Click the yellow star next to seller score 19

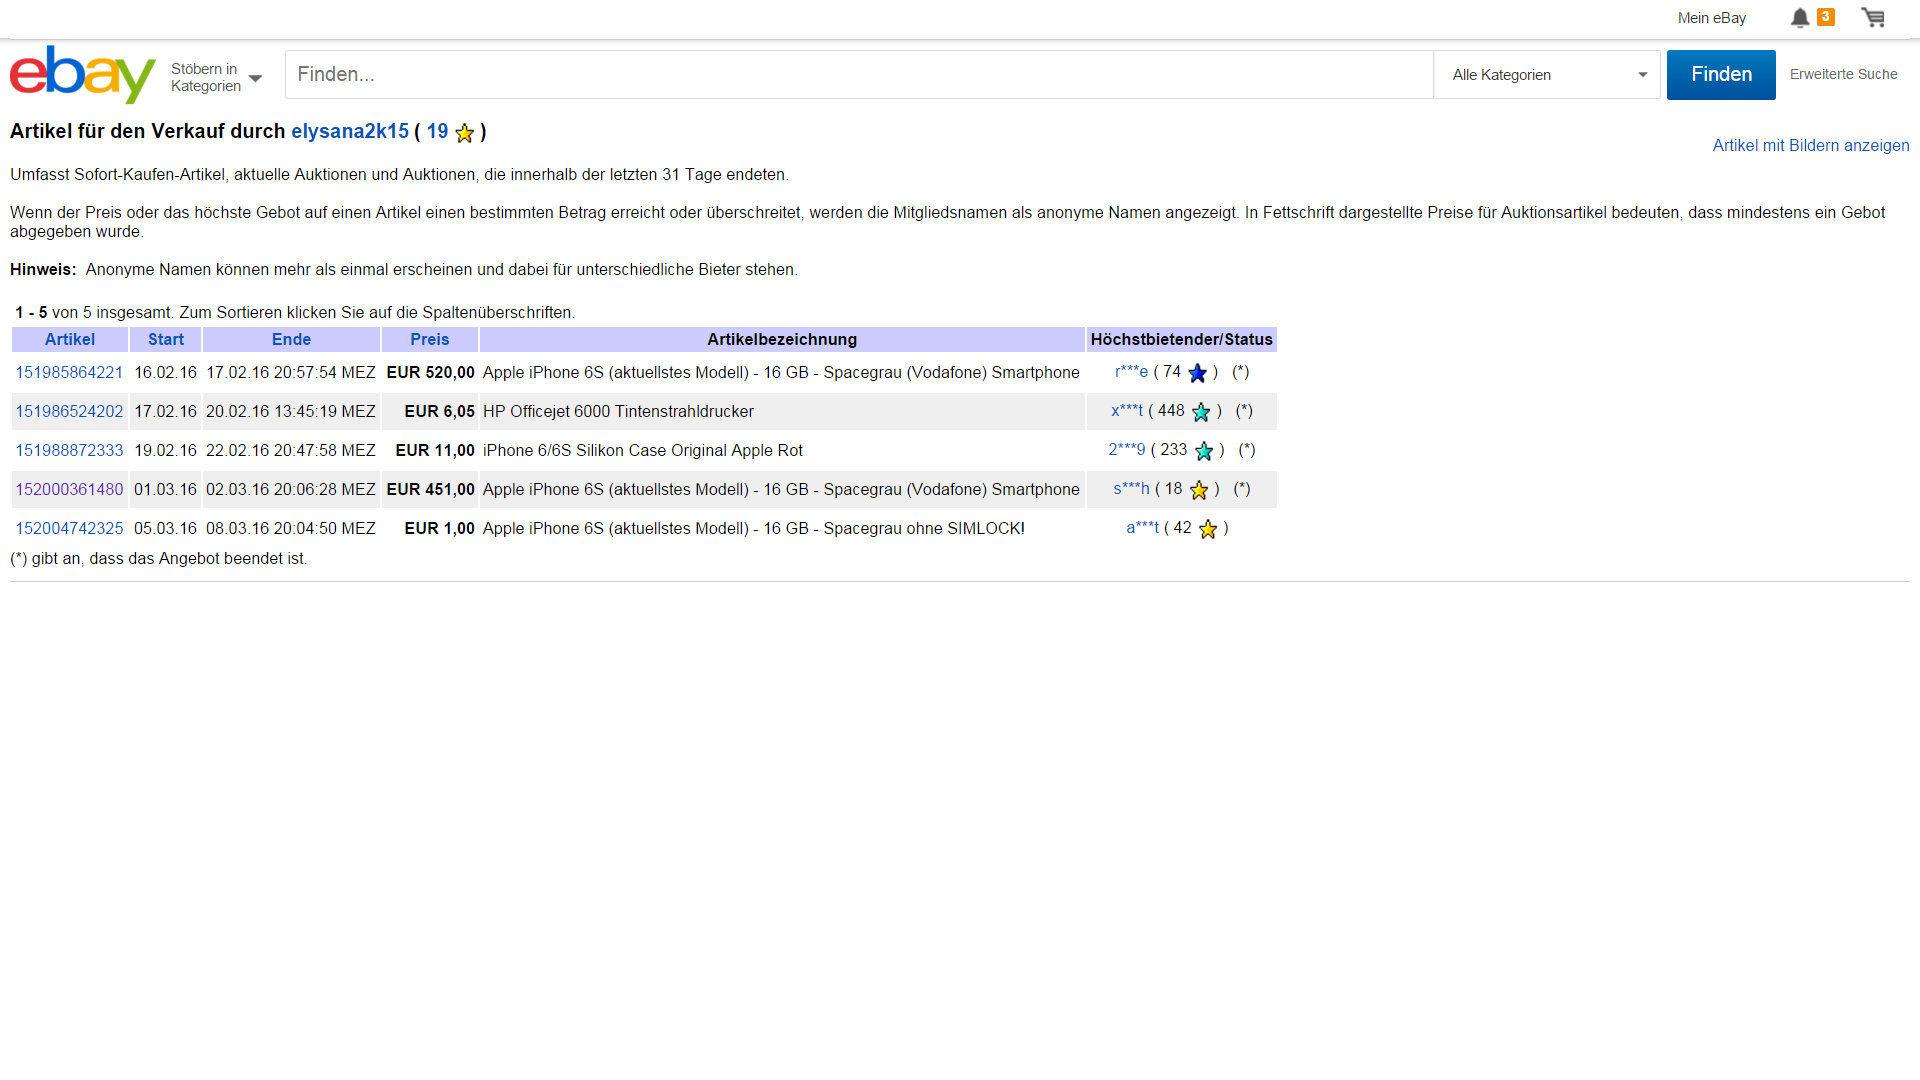coord(464,133)
